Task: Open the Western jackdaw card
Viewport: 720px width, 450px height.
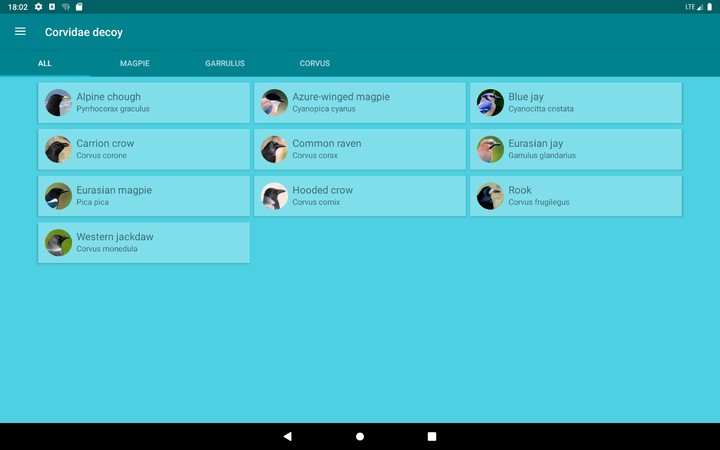Action: pos(144,243)
